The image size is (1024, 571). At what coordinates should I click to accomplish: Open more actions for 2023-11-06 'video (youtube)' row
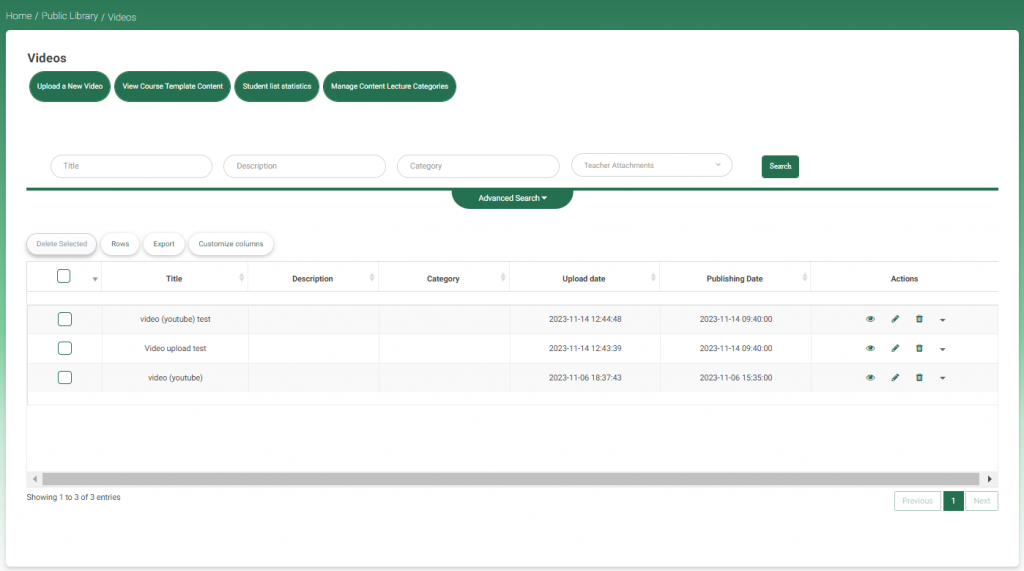click(942, 378)
